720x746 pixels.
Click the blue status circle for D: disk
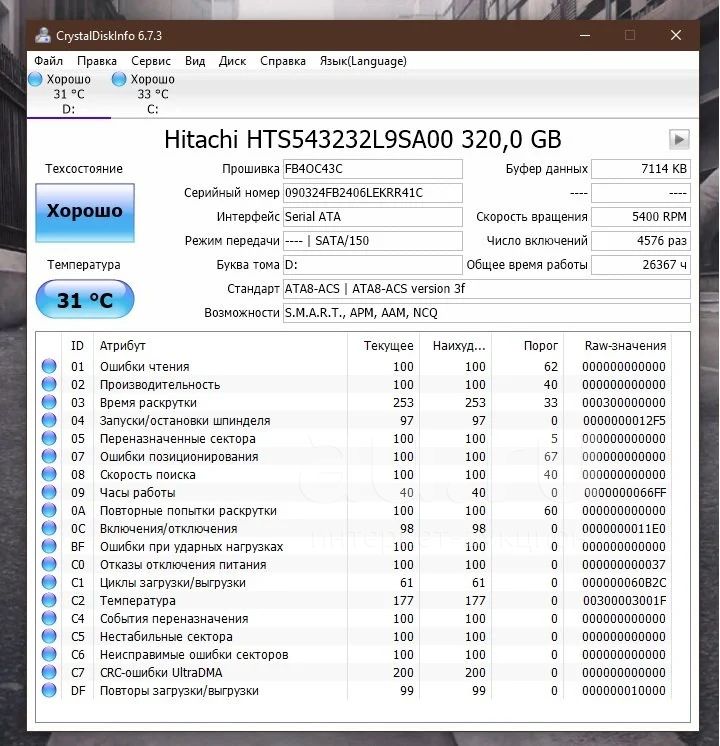[35, 79]
